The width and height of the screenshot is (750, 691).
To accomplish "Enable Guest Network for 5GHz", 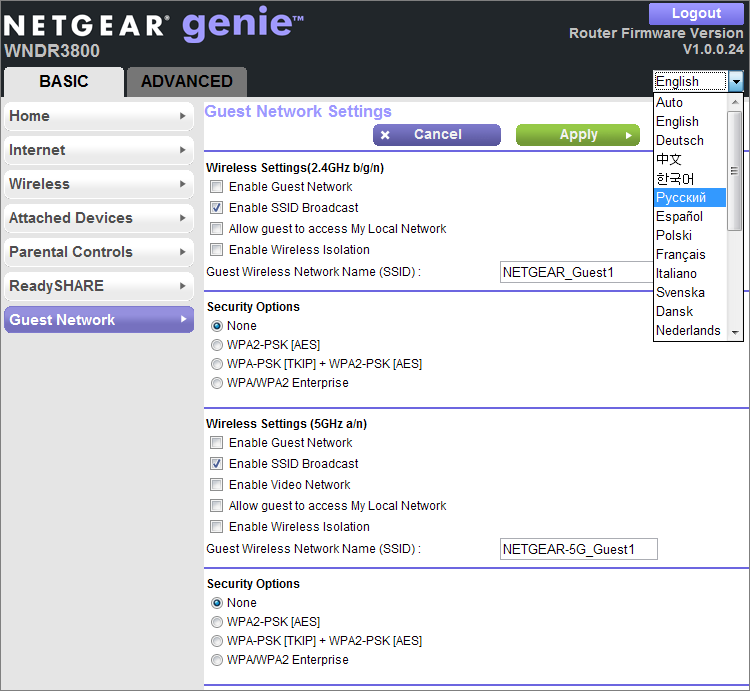I will point(217,443).
